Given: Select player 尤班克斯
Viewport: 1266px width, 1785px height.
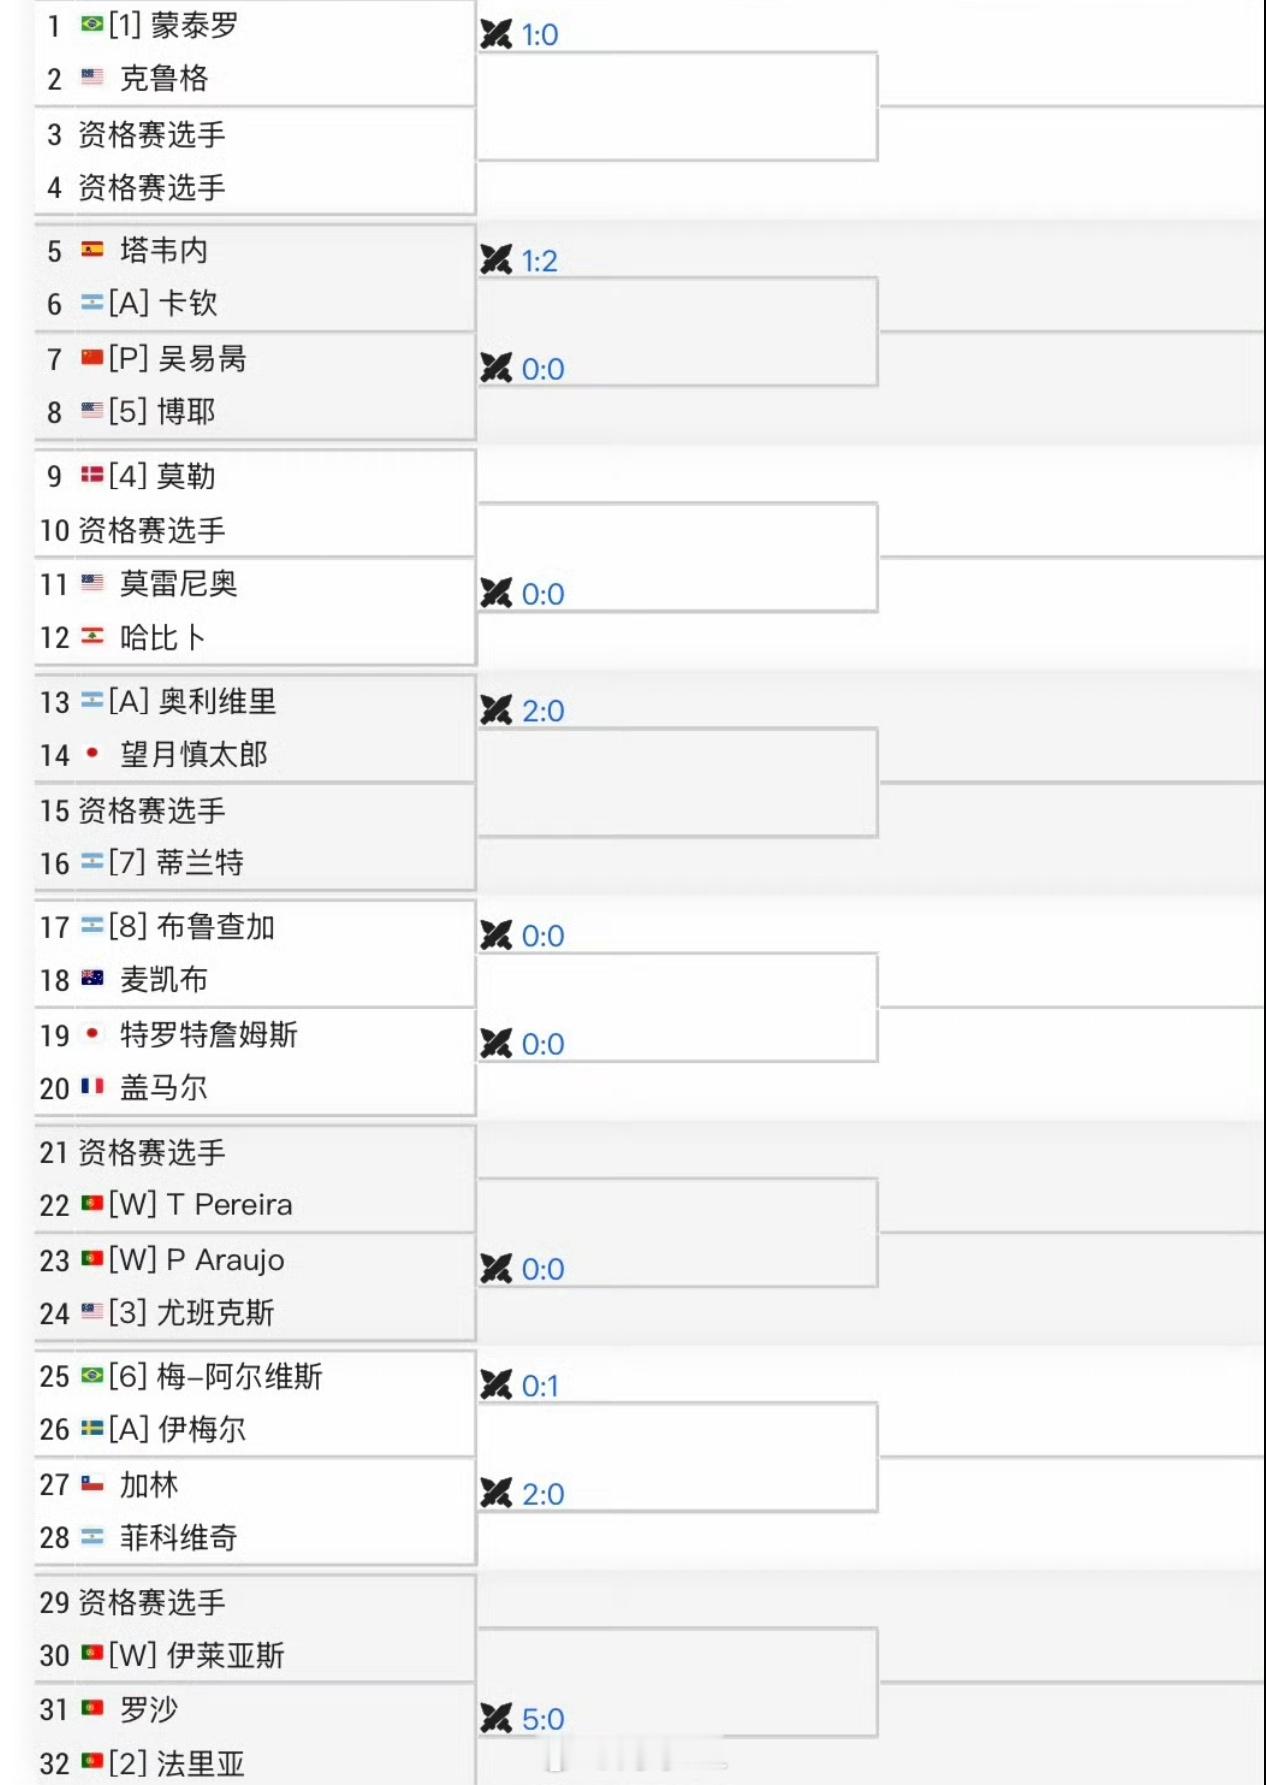Looking at the screenshot, I should point(215,1313).
